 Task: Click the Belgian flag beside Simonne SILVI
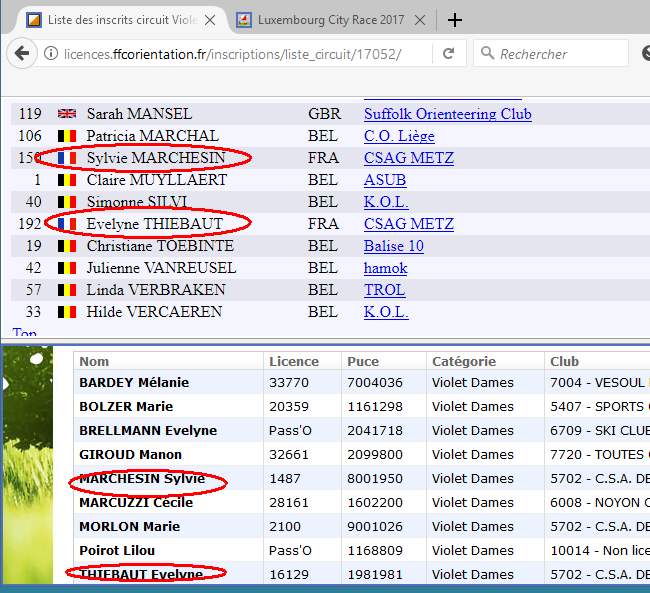tap(67, 202)
